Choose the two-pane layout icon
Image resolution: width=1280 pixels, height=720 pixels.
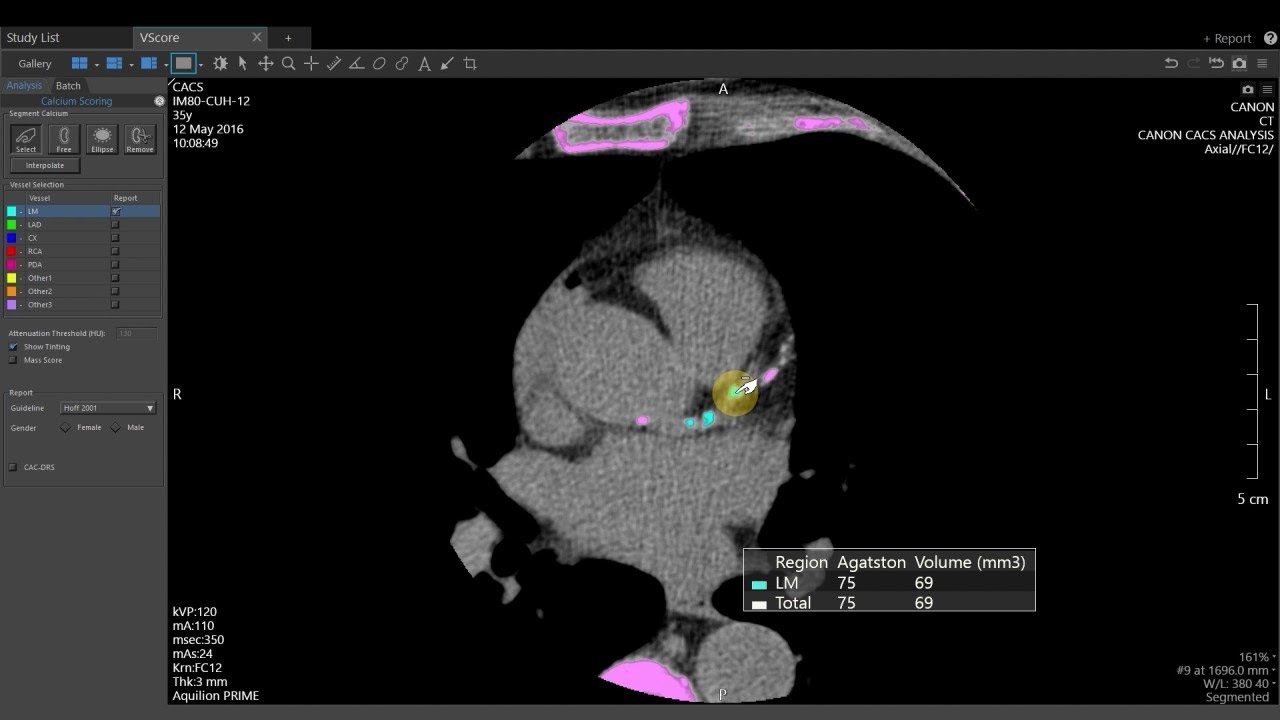pyautogui.click(x=149, y=63)
